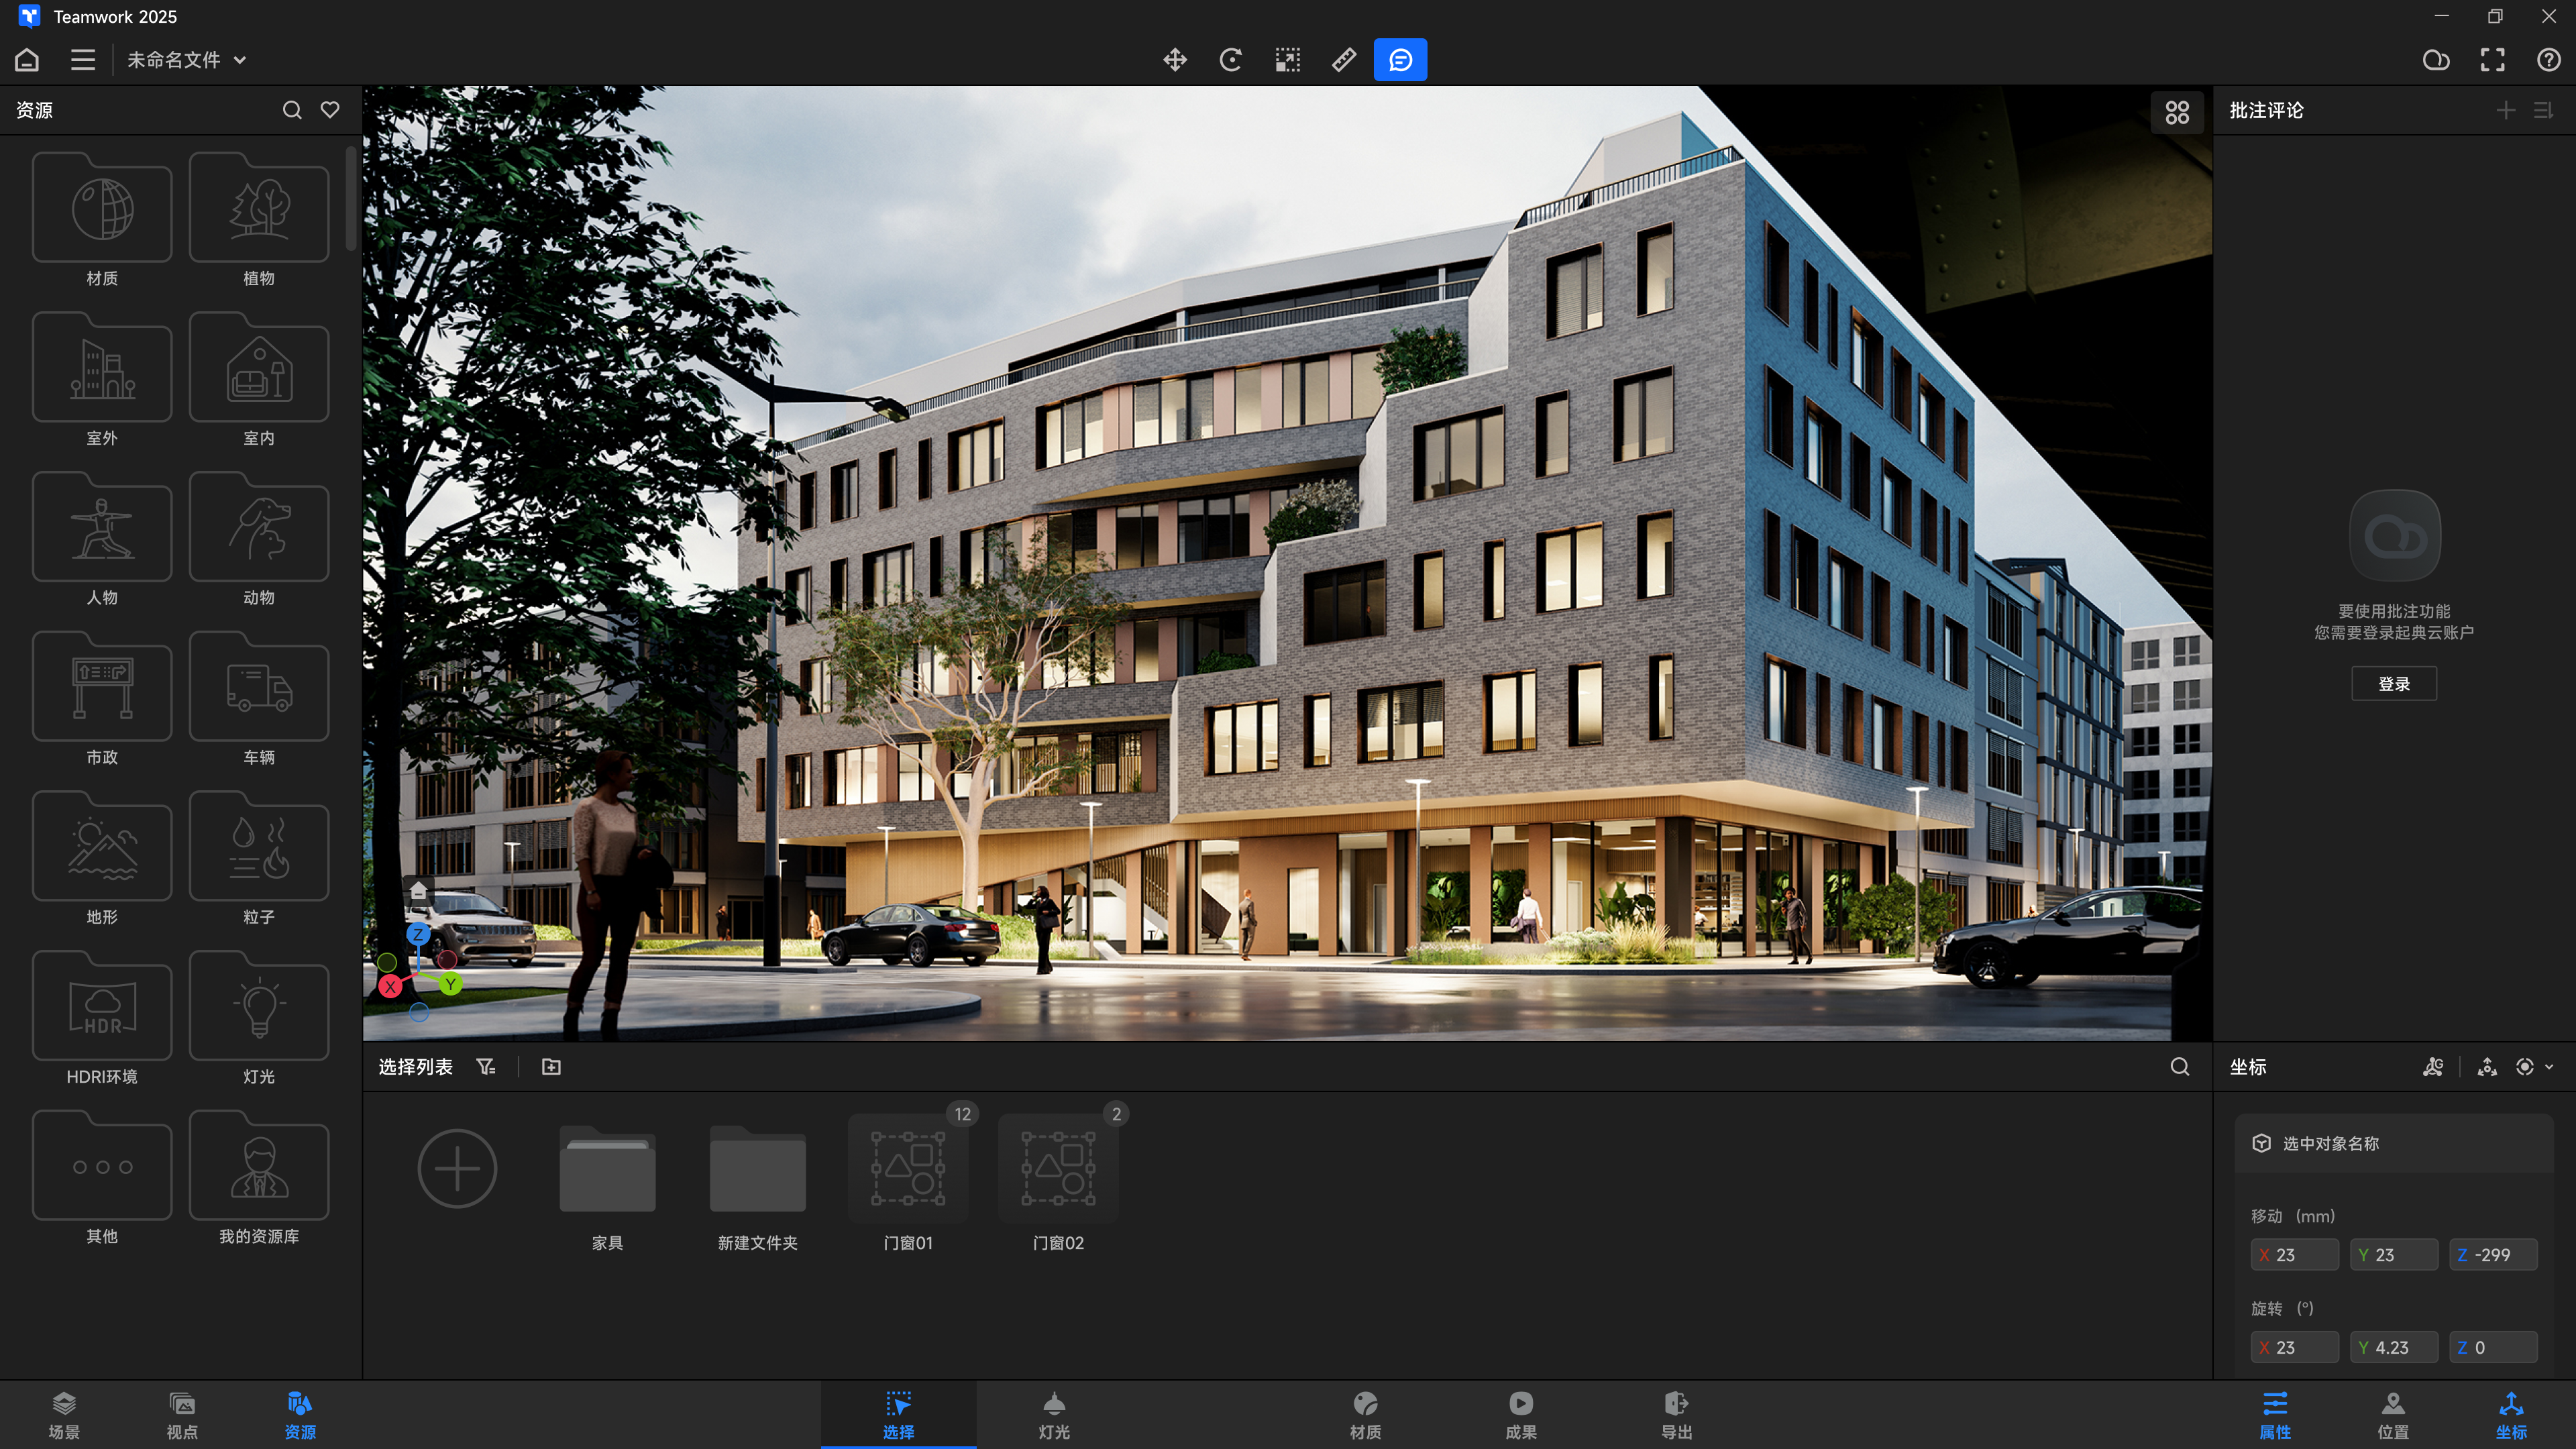The image size is (2576, 1449).
Task: Open the 导出 export button
Action: point(1676,1415)
